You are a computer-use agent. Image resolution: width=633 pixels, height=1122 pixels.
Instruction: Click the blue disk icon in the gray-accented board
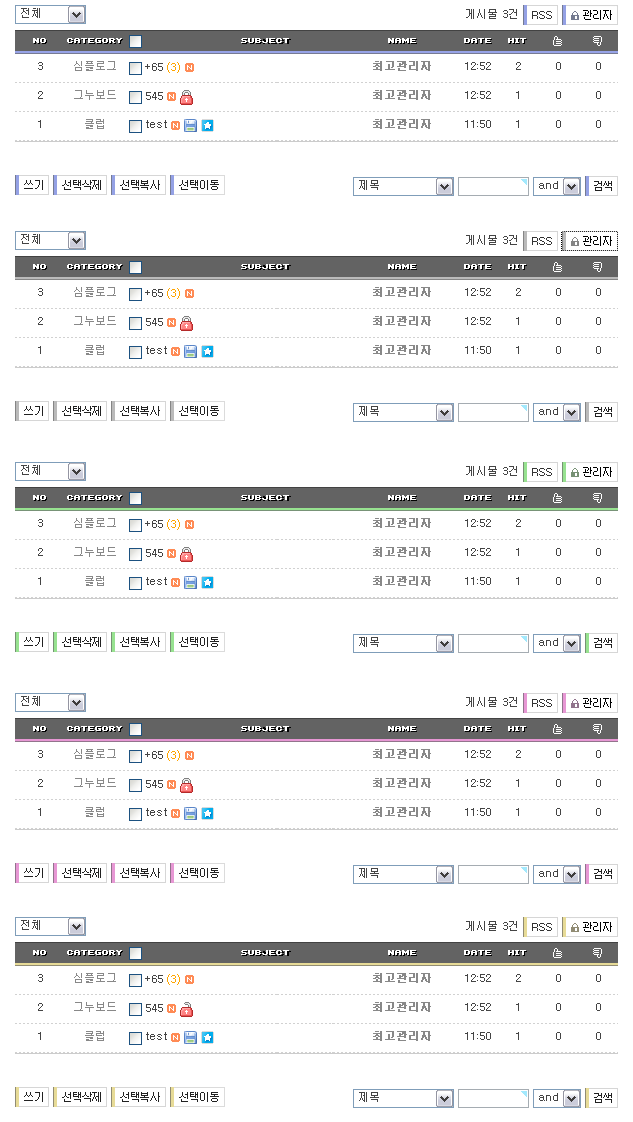coord(190,351)
